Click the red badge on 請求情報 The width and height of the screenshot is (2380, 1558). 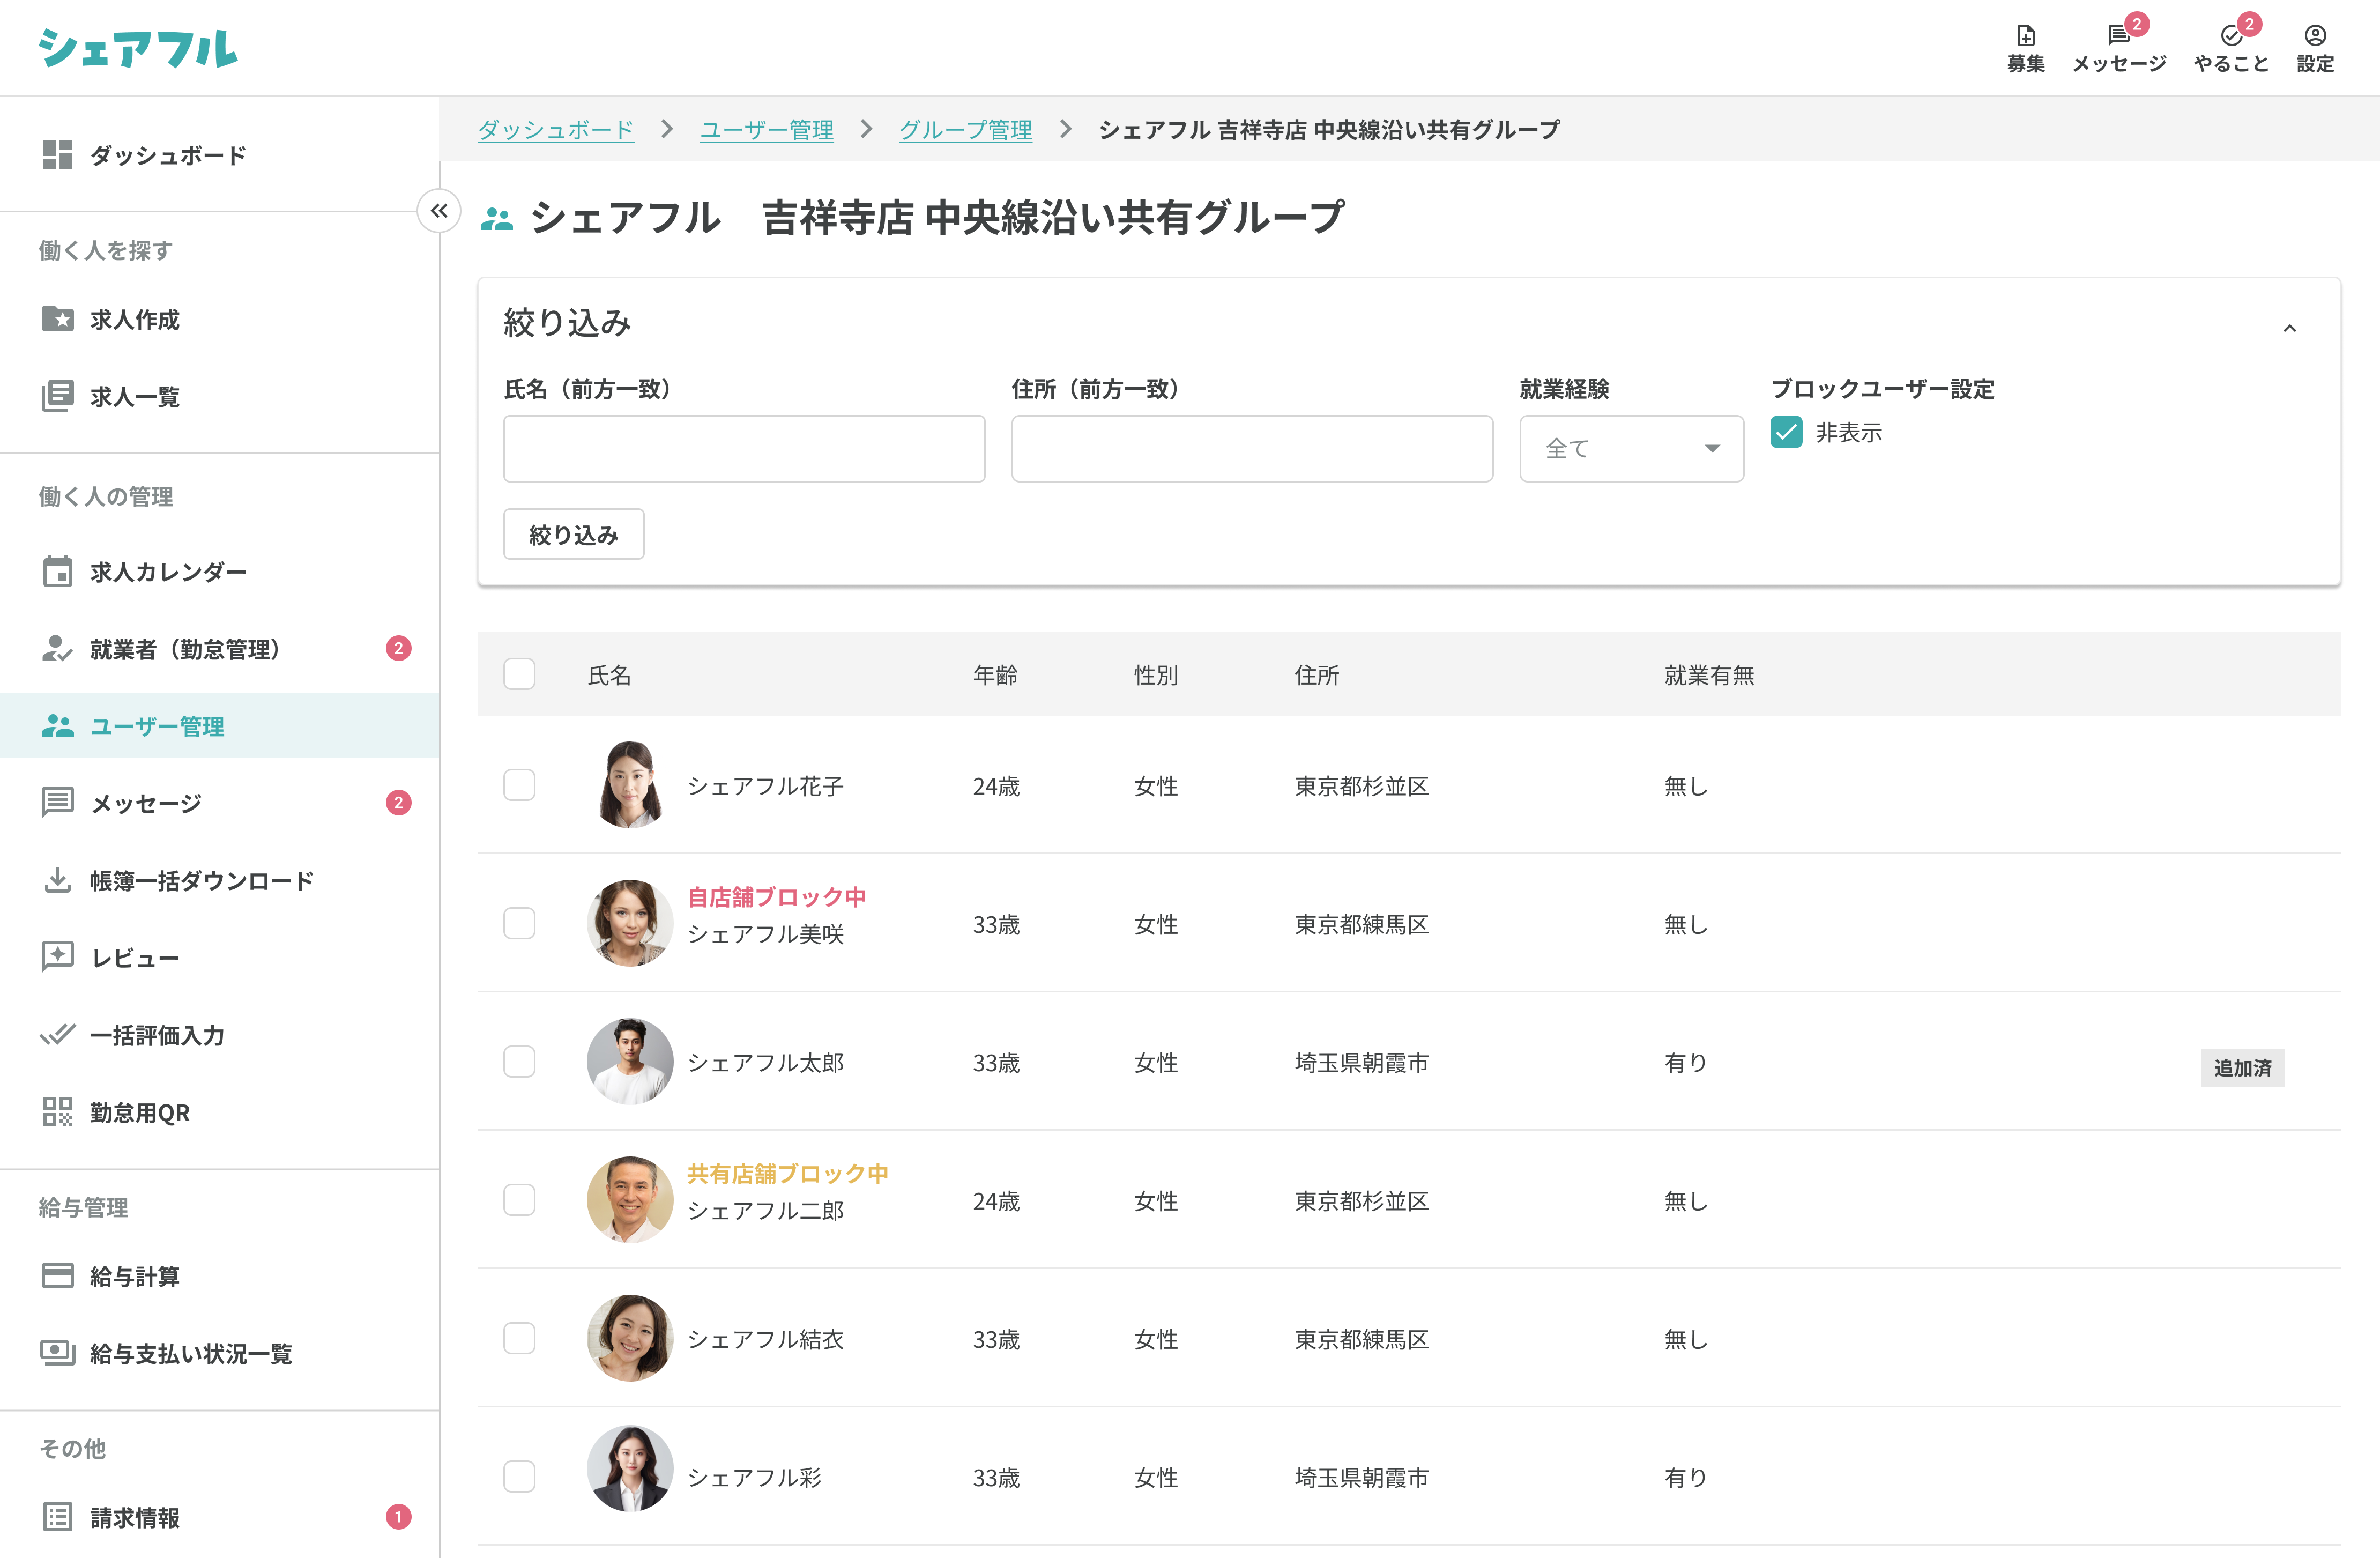click(x=398, y=1516)
